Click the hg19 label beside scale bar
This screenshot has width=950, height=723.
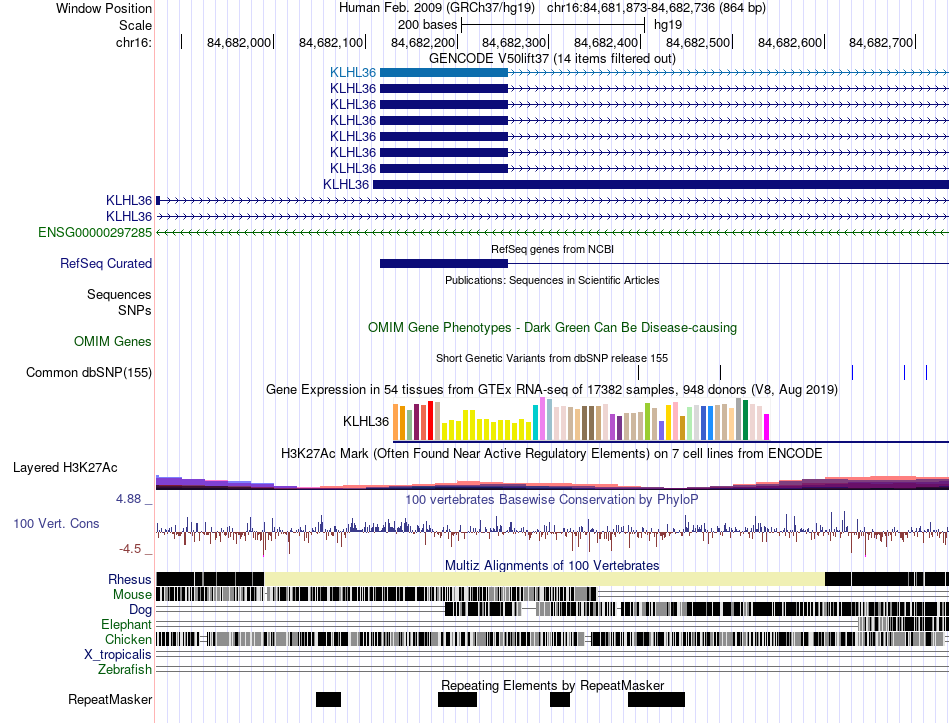[668, 25]
